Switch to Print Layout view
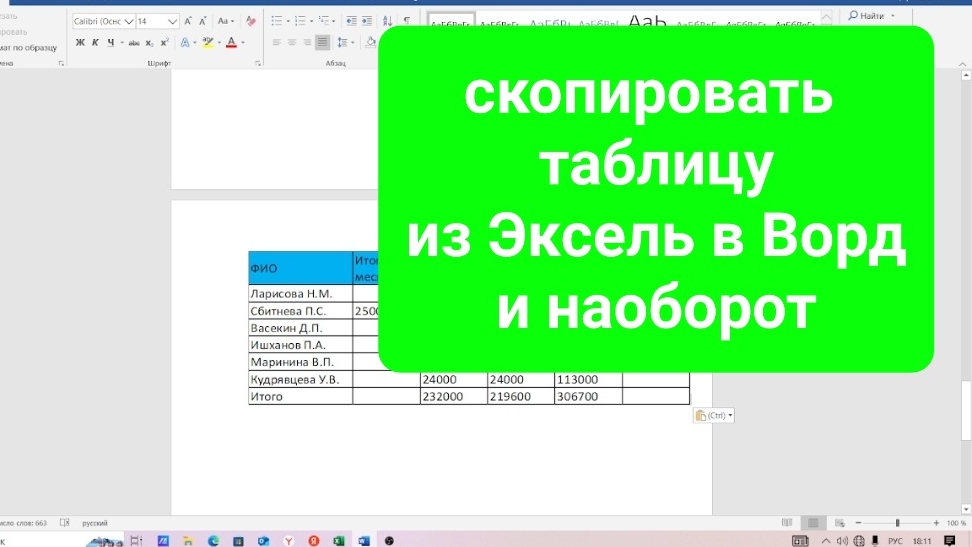Screen dimensions: 972x547 (x=813, y=523)
